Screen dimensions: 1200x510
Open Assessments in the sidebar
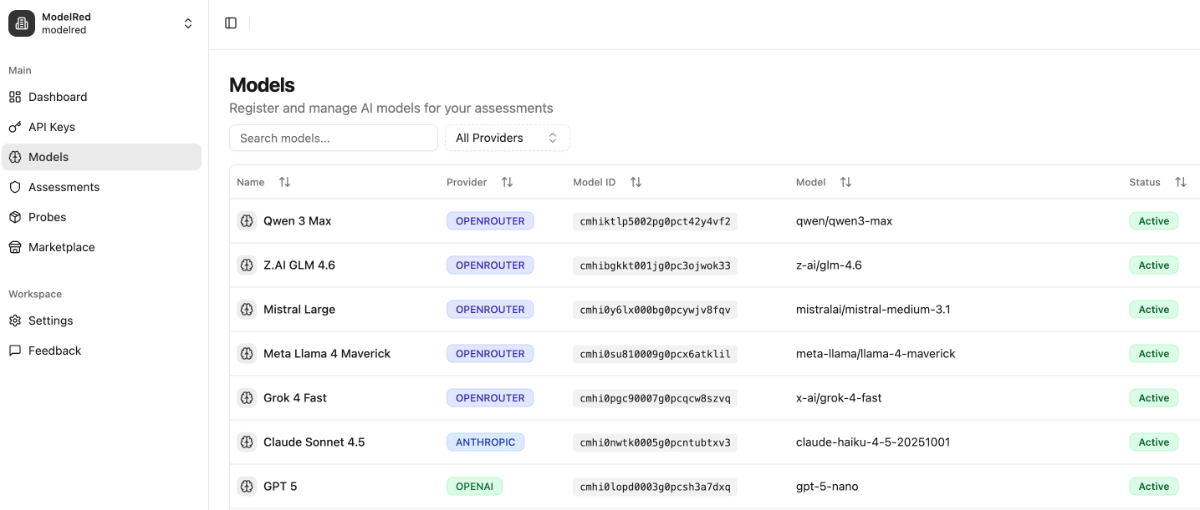tap(63, 187)
